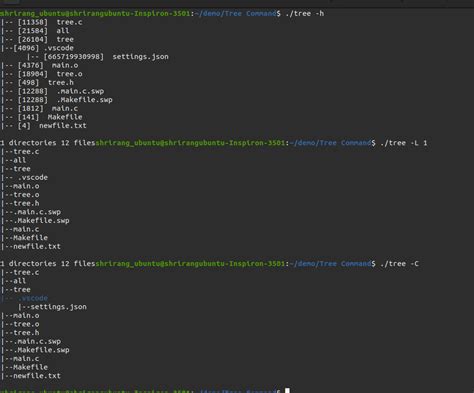Select the "[21584] all" line
This screenshot has height=393, width=474.
click(35, 31)
